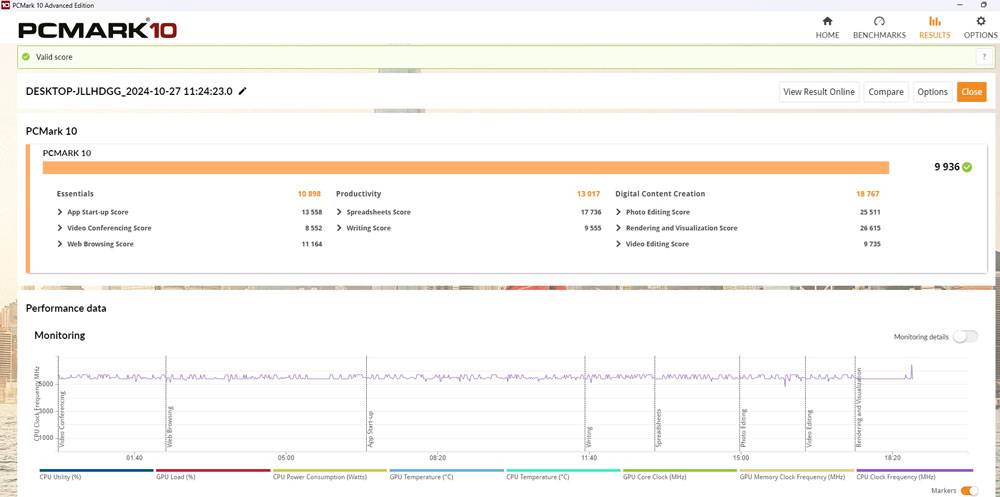The width and height of the screenshot is (1000, 497).
Task: Click the Video Conferencing timeline marker
Action: (62, 419)
